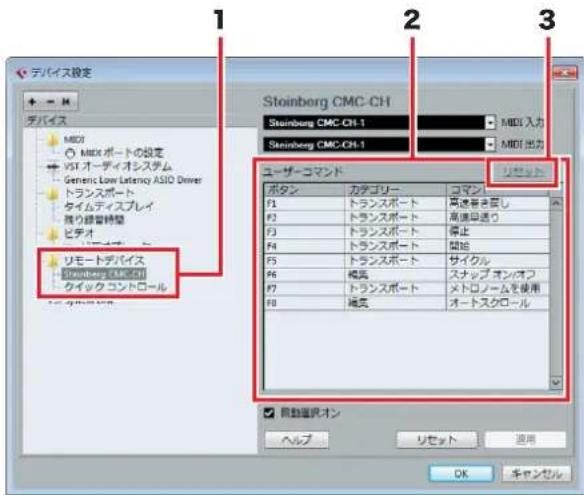Click スナップ オン/オフ command cell
This screenshot has width=584, height=495.
(x=498, y=275)
